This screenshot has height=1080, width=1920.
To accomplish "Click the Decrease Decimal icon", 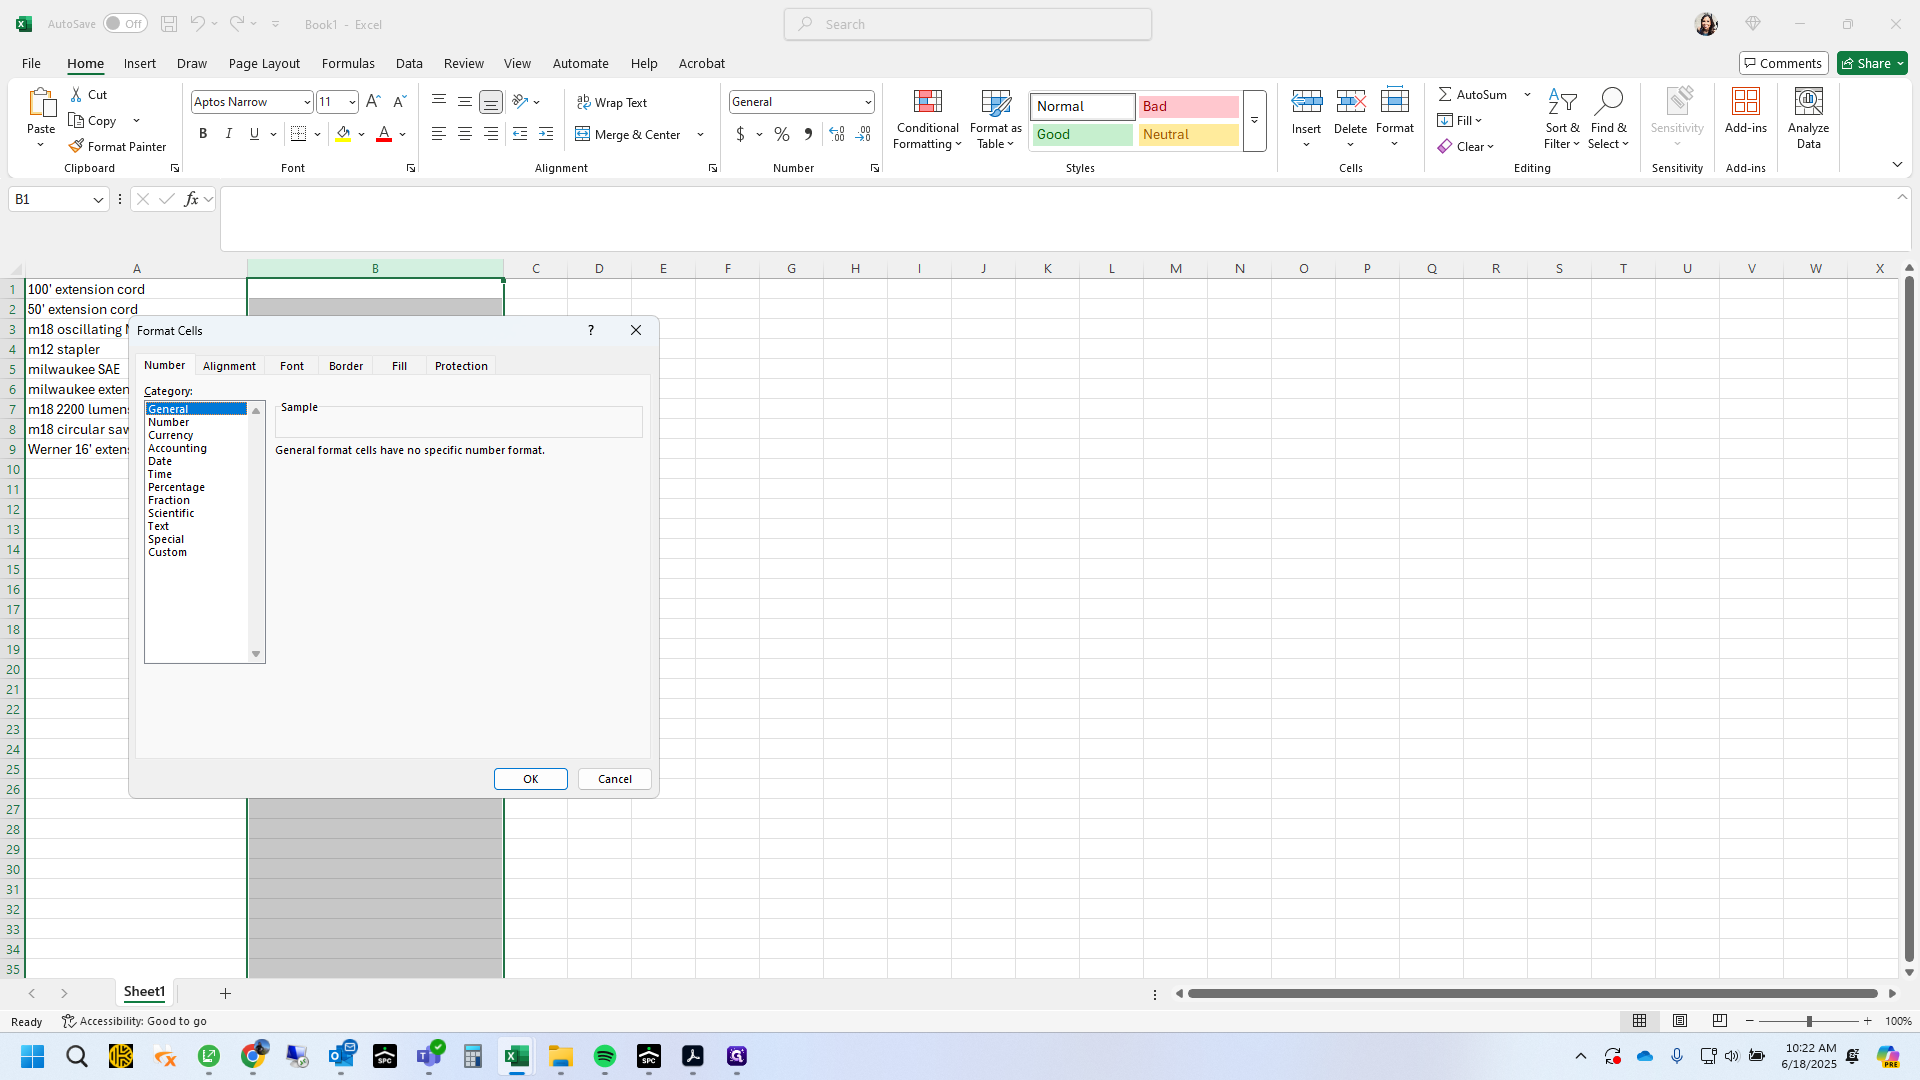I will click(863, 134).
